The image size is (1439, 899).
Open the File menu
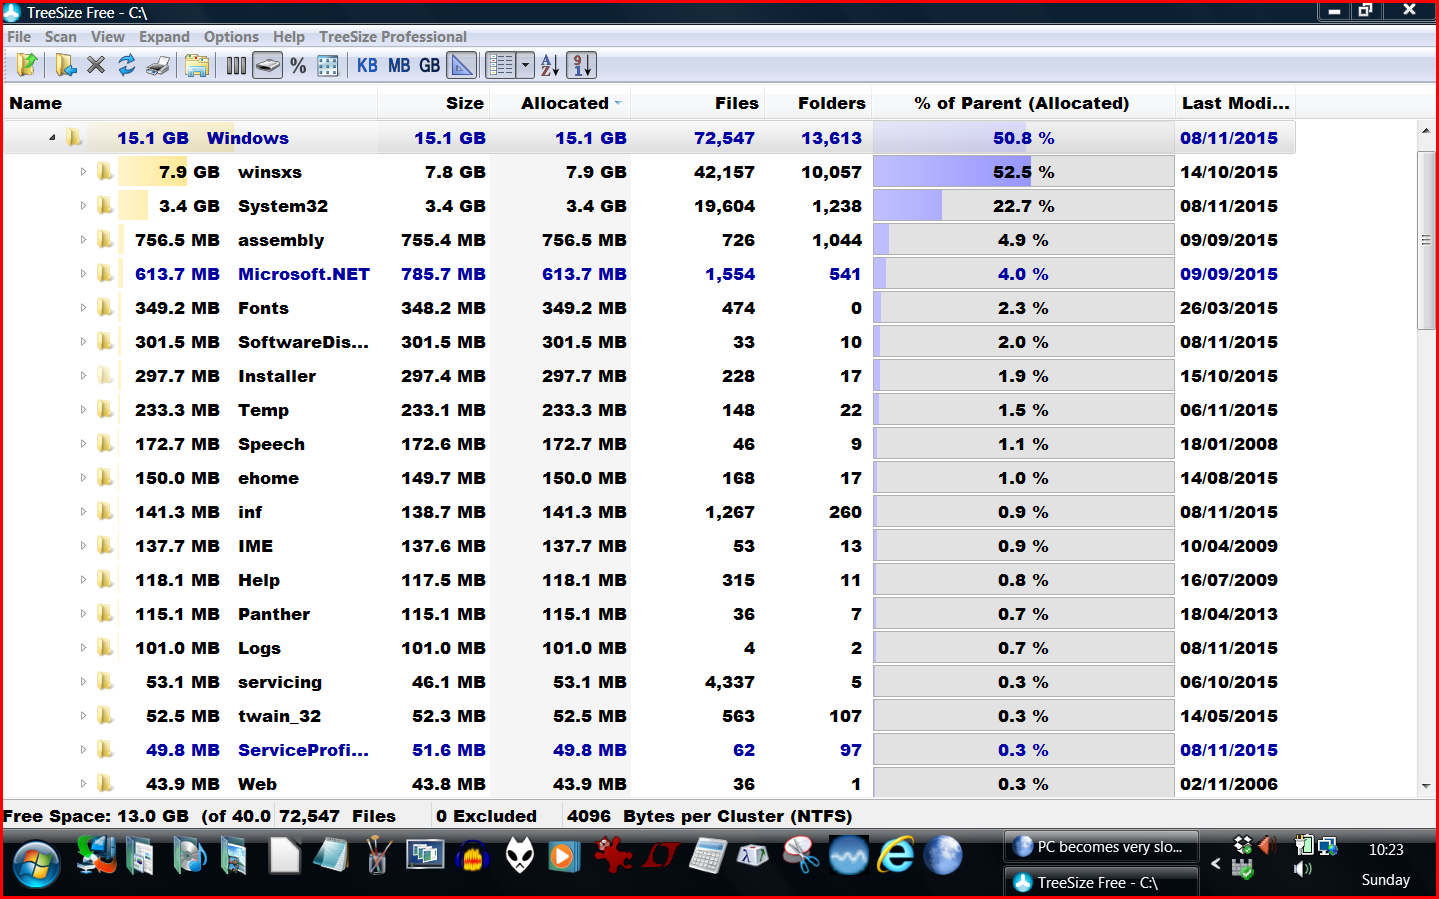tap(19, 37)
